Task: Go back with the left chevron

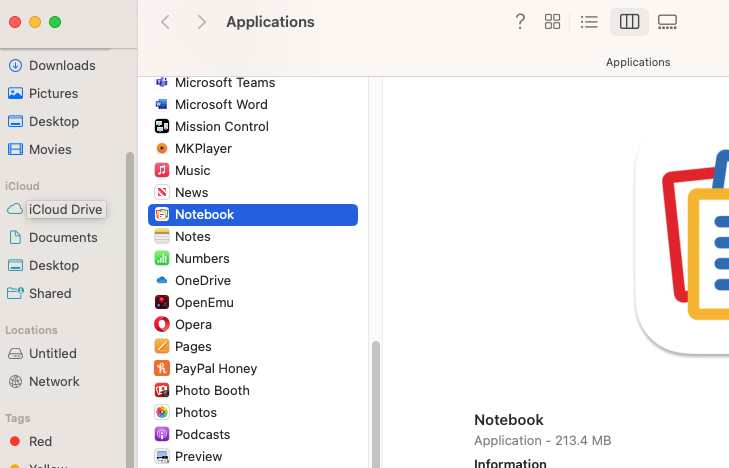Action: [x=165, y=22]
